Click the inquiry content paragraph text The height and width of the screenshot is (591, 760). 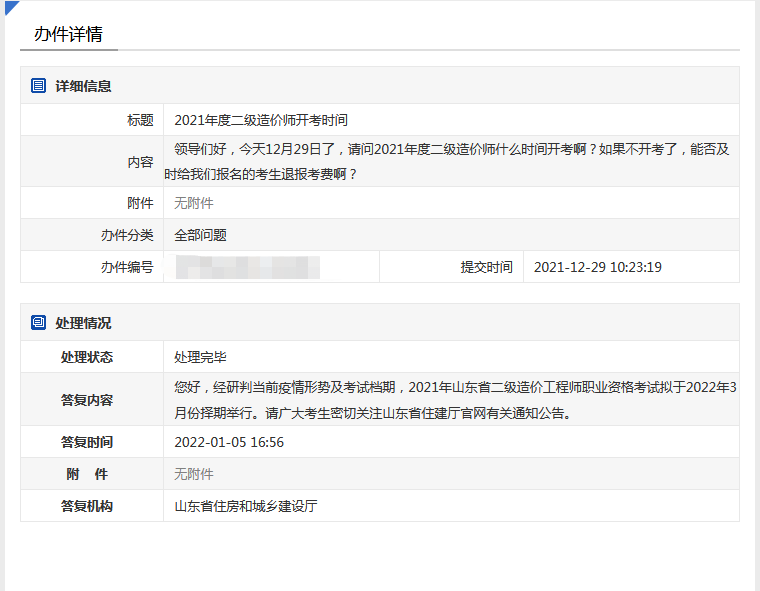(x=450, y=161)
